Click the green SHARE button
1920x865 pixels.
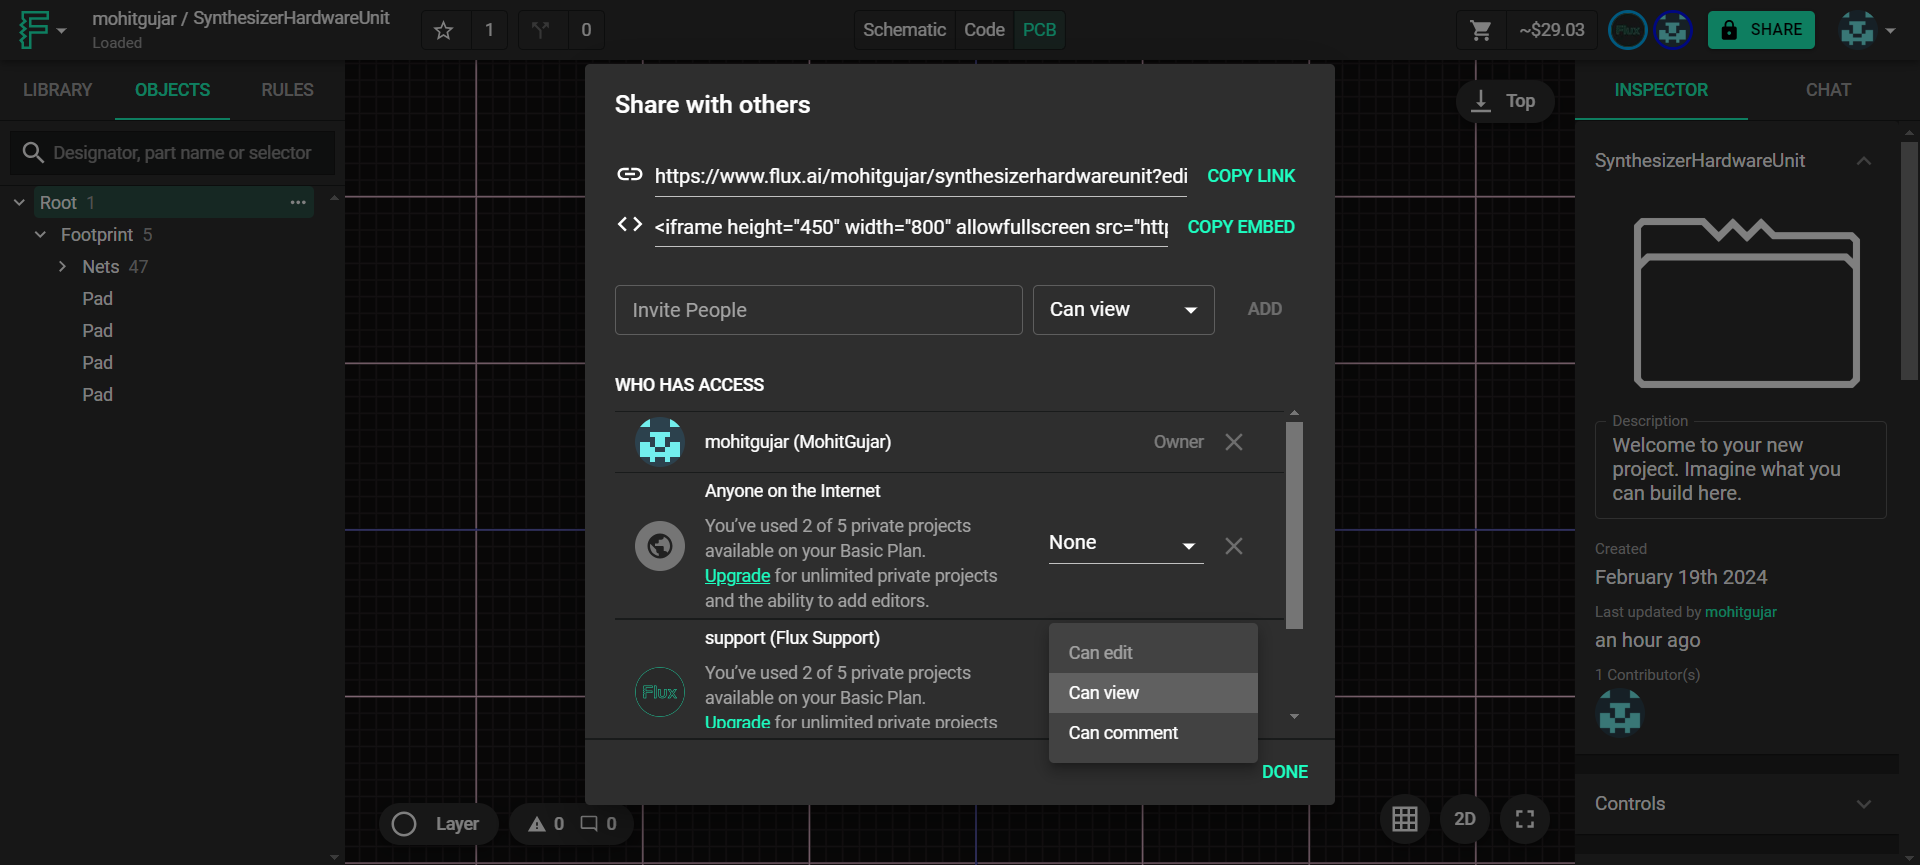[x=1761, y=30]
